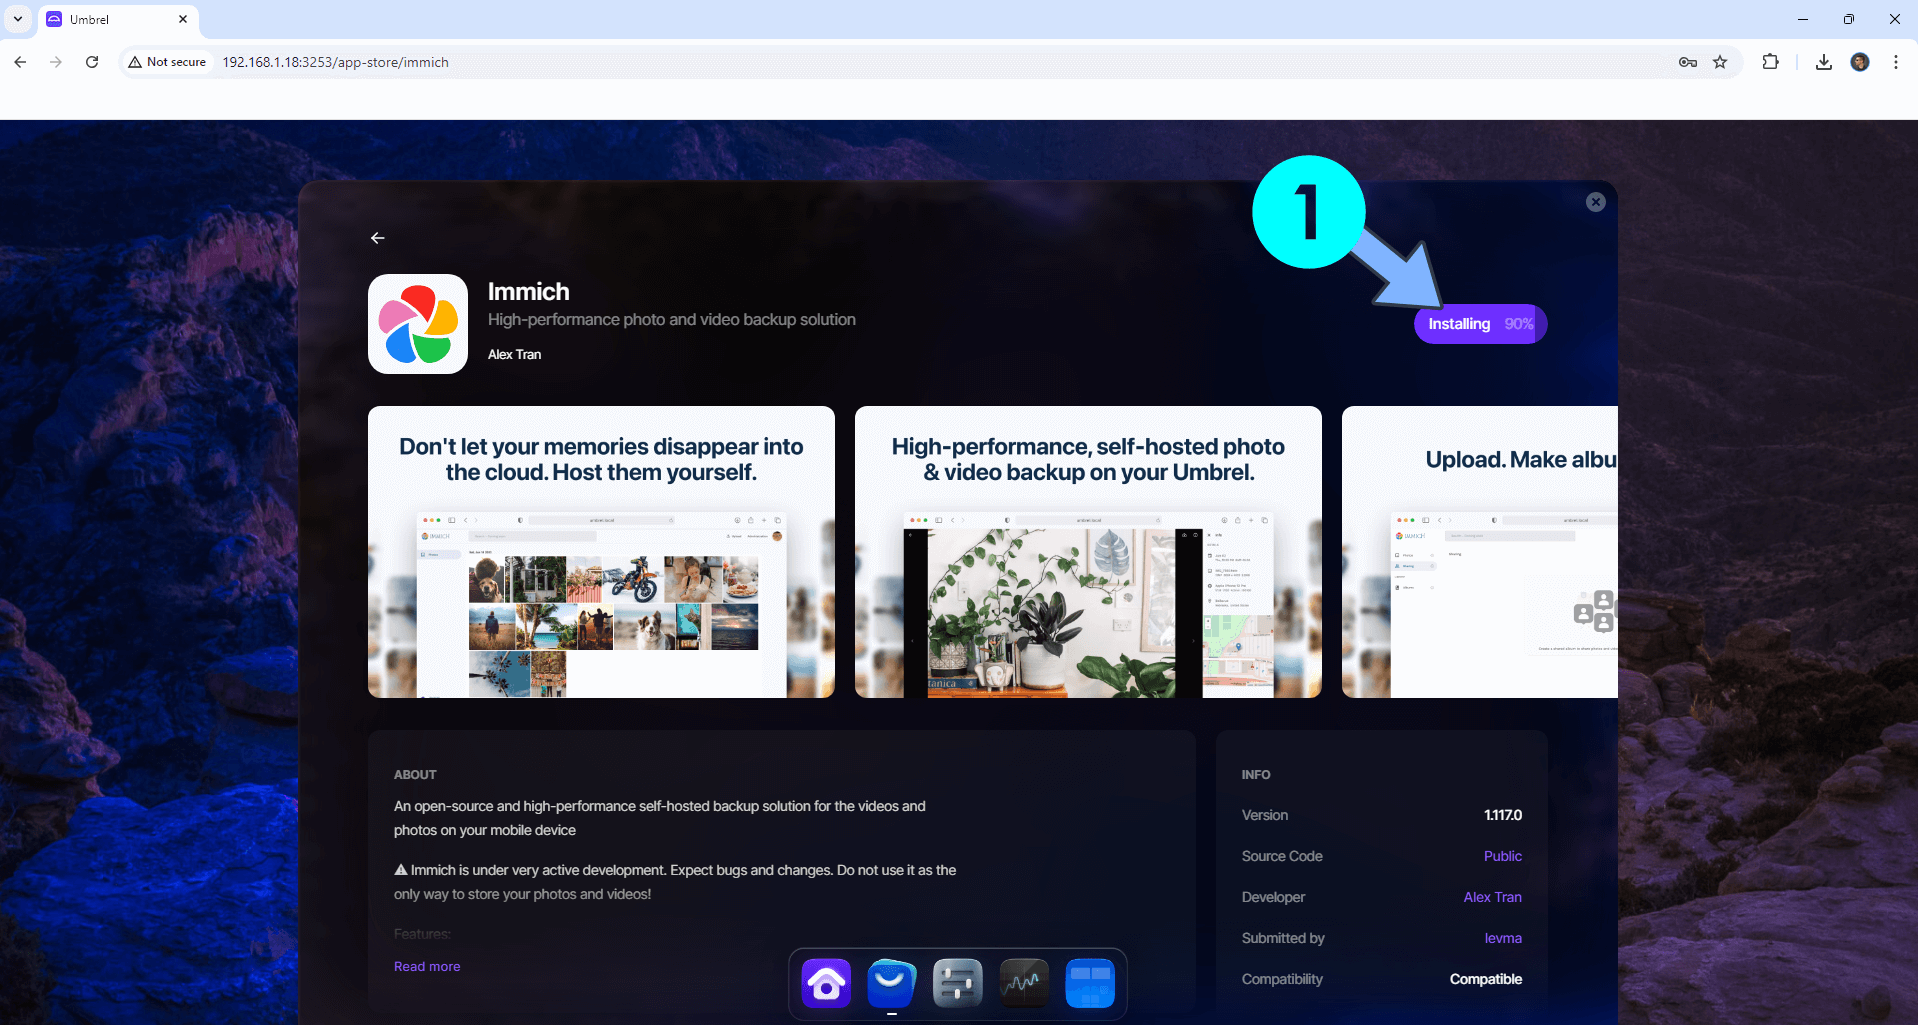
Task: Open the browser Extensions icon
Action: click(x=1771, y=62)
